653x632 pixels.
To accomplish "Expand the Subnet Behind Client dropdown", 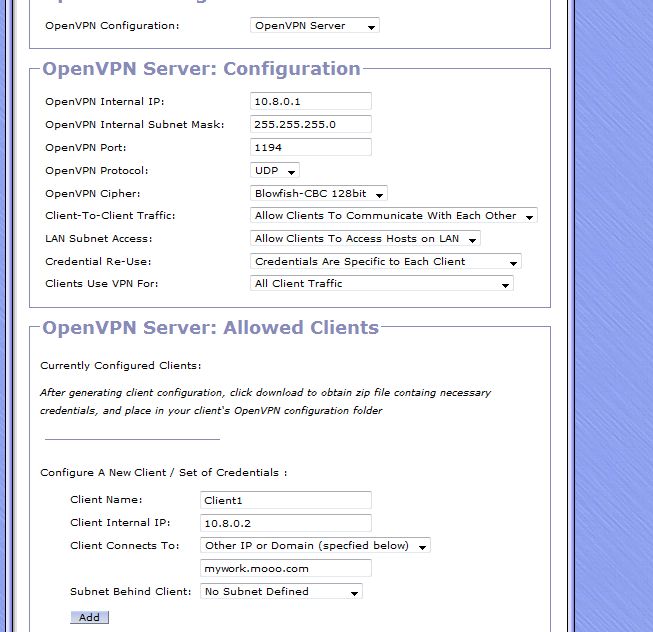I will point(280,592).
